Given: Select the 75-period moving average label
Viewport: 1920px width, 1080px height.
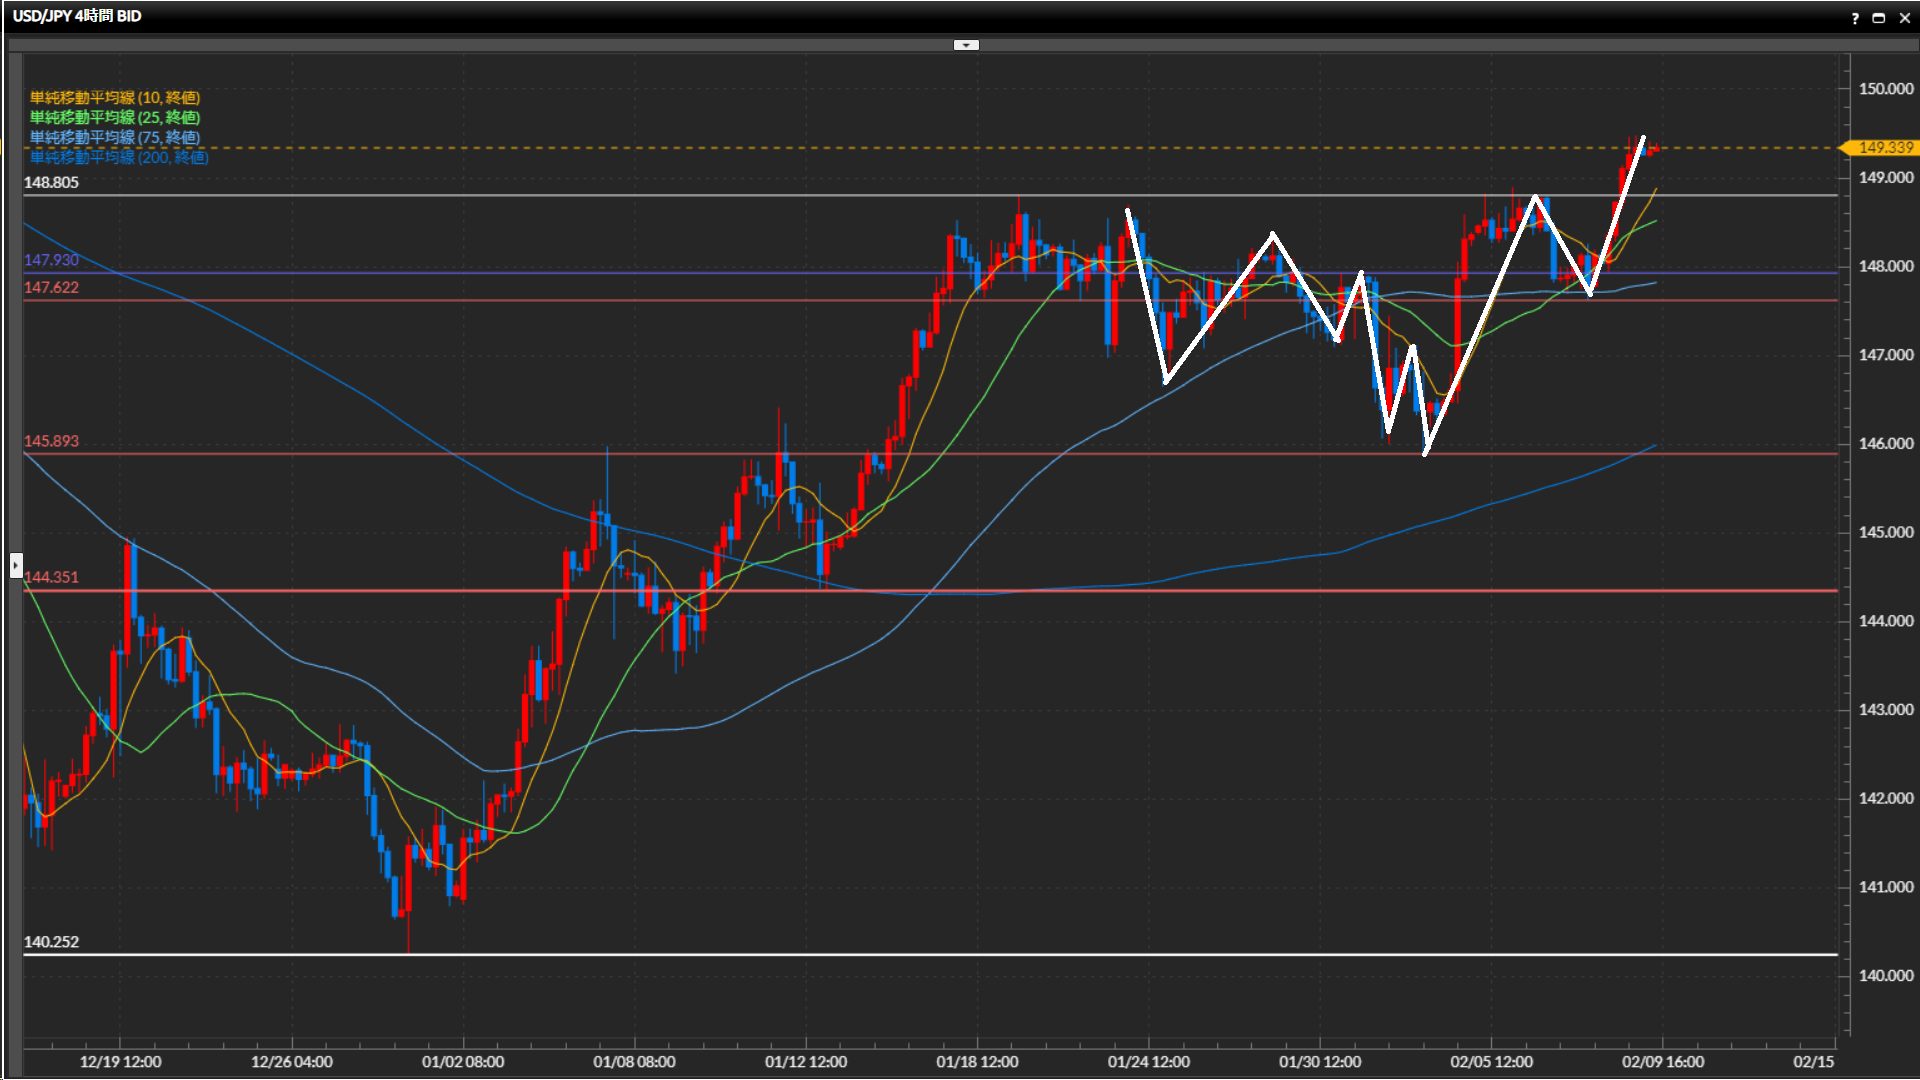Looking at the screenshot, I should (115, 137).
